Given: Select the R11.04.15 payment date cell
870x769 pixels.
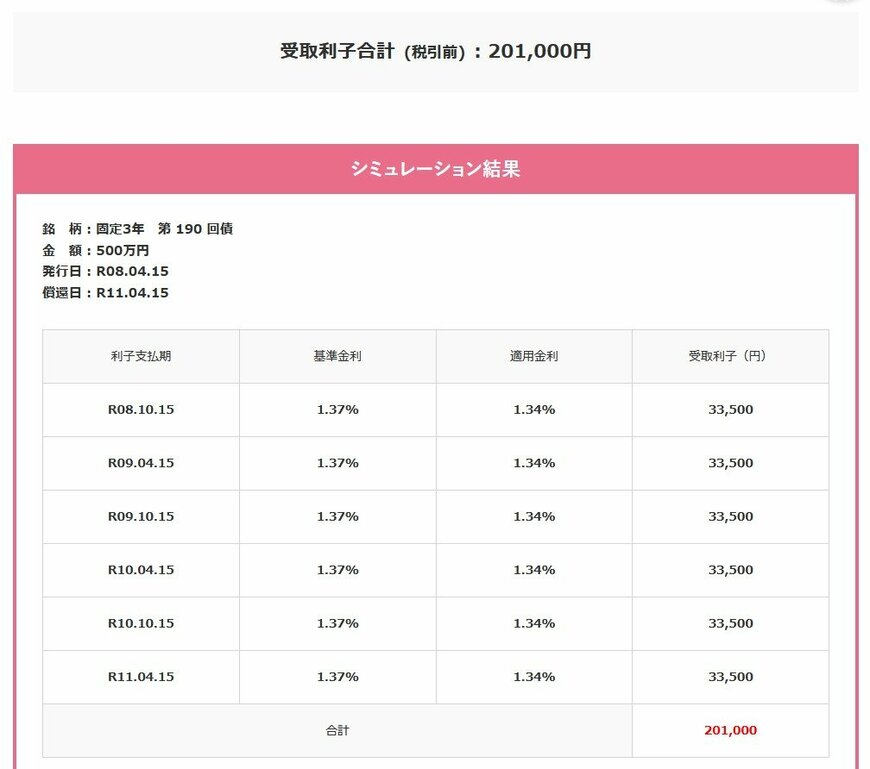Looking at the screenshot, I should (x=141, y=677).
